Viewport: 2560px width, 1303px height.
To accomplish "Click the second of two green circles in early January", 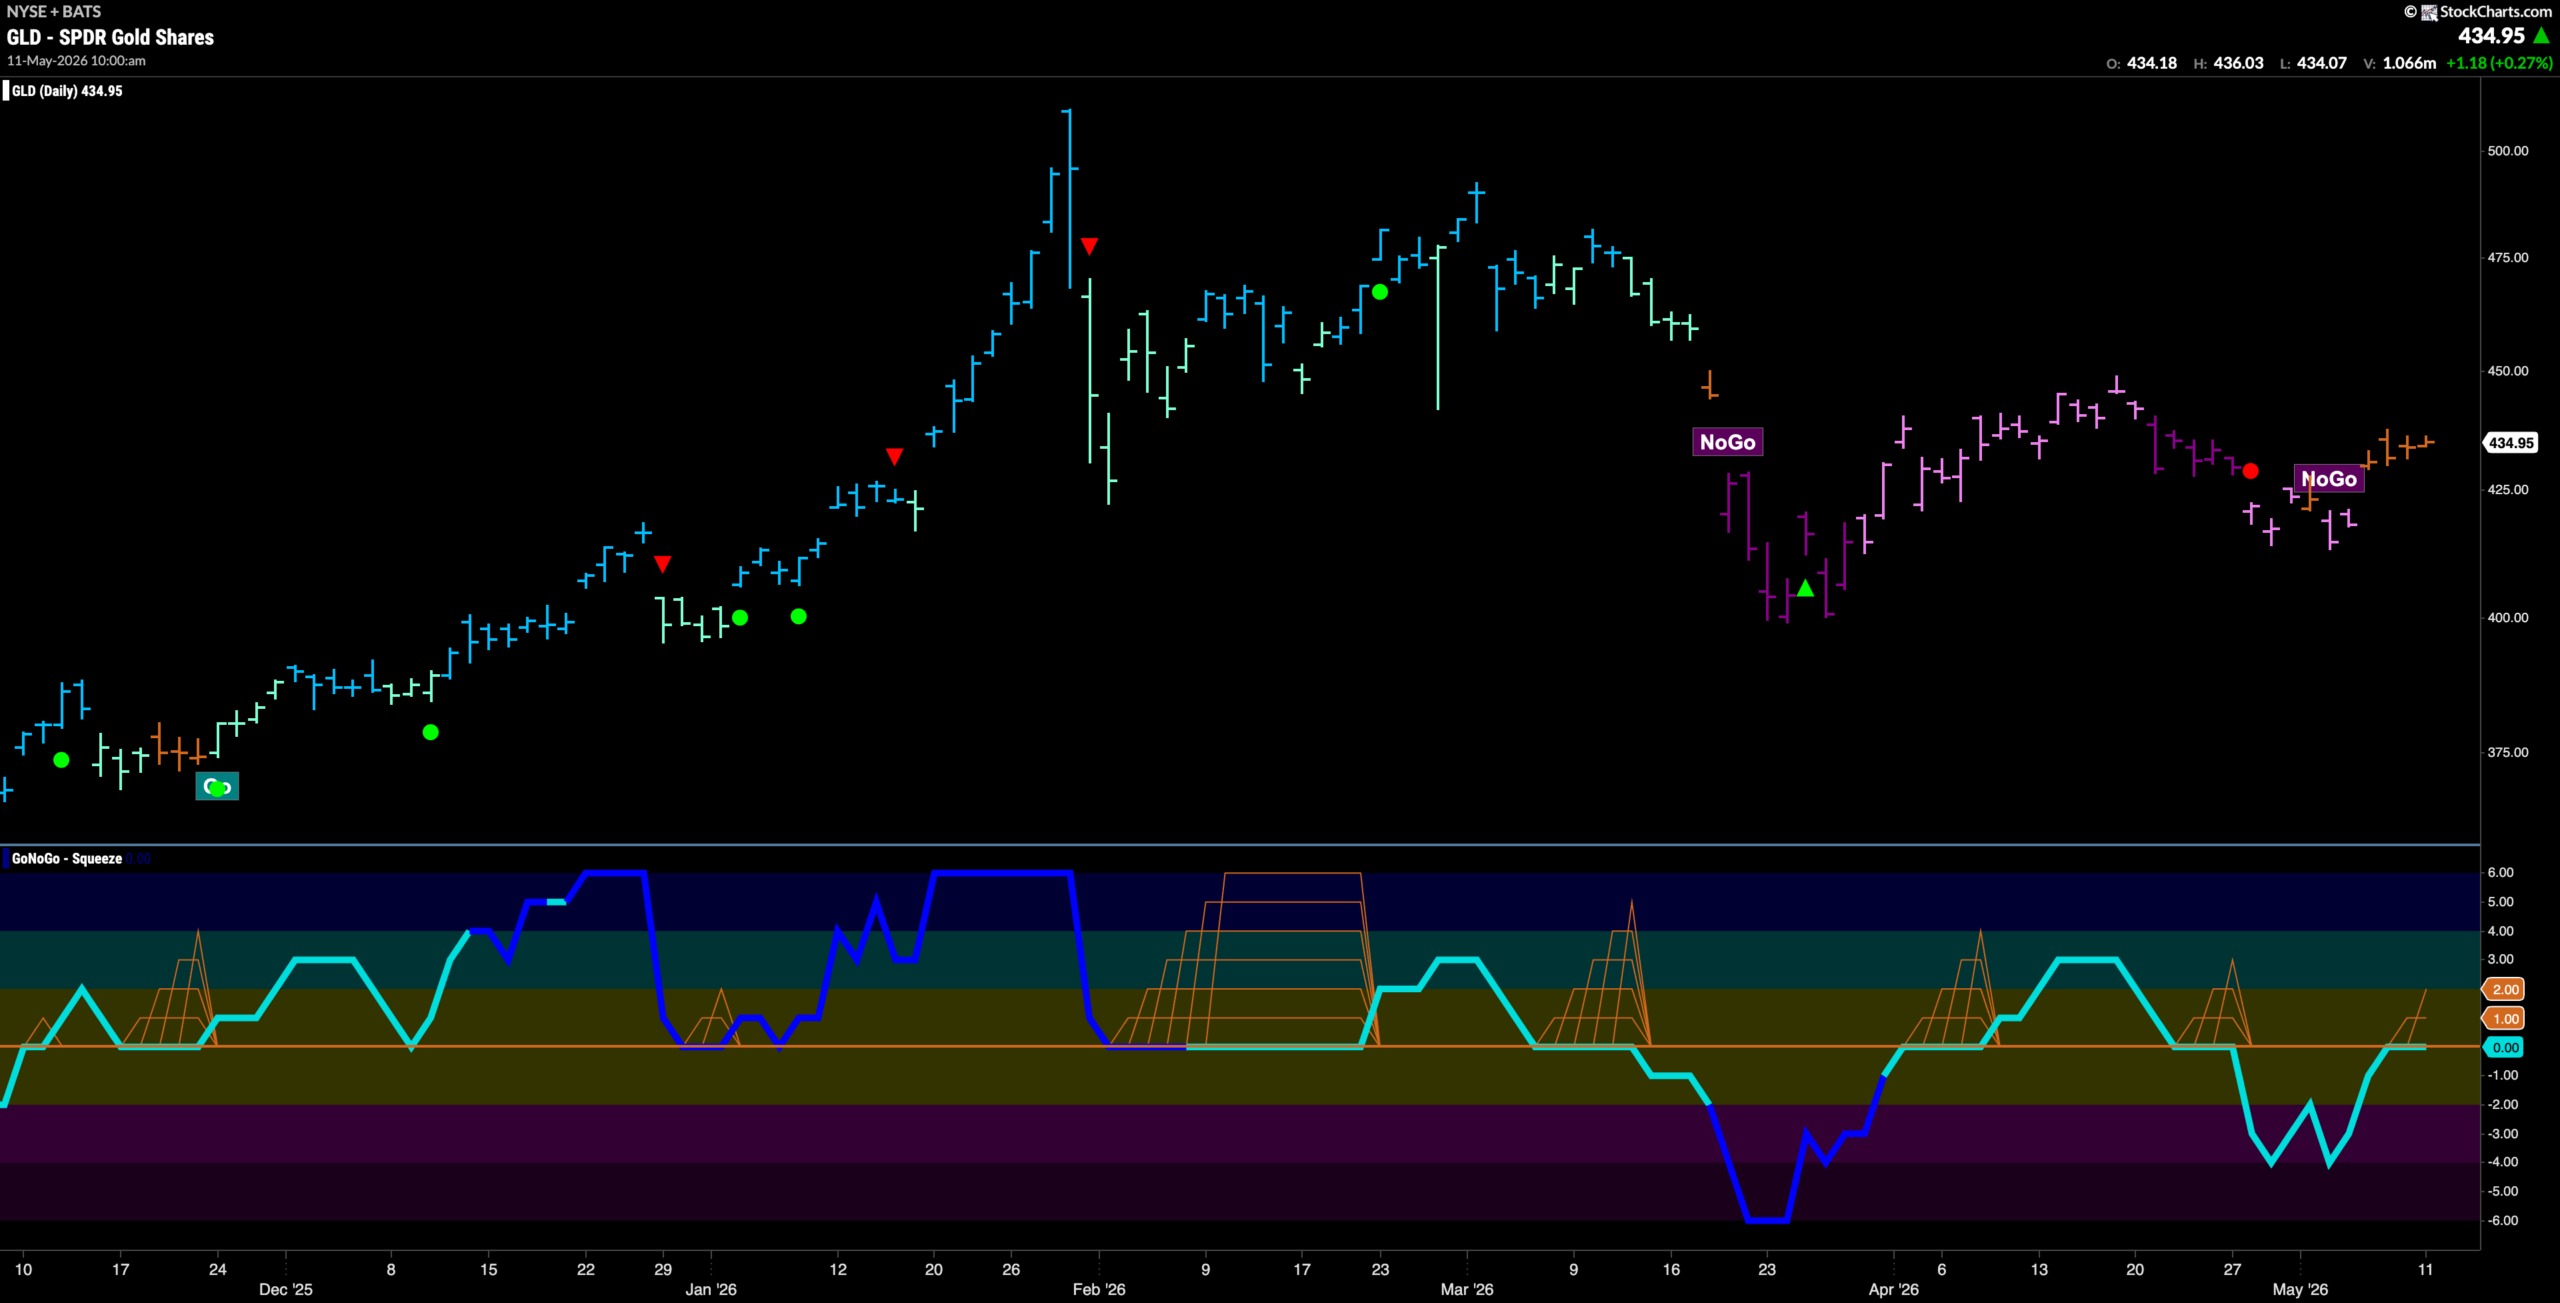I will click(798, 616).
